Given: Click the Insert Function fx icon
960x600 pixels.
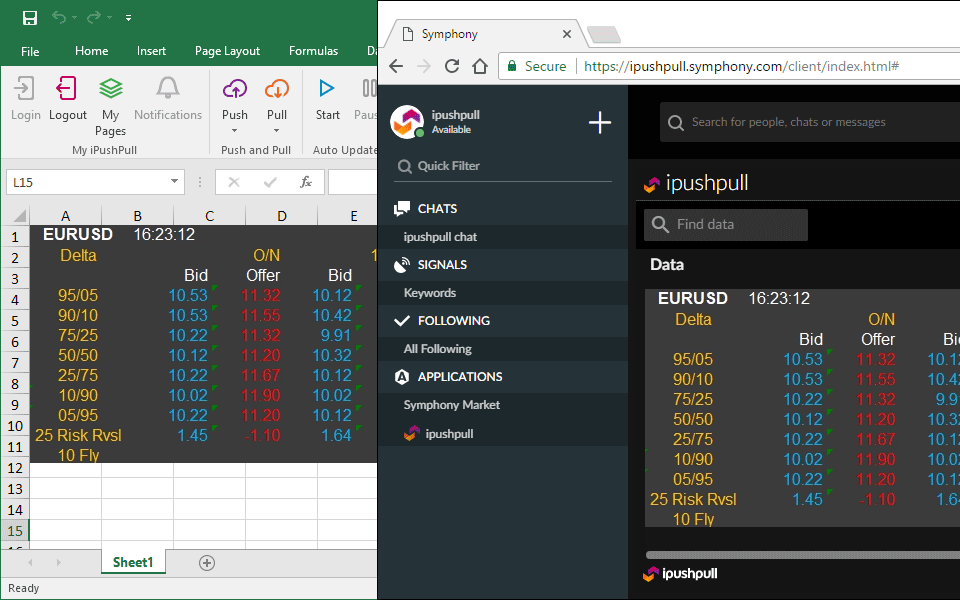Looking at the screenshot, I should 306,182.
